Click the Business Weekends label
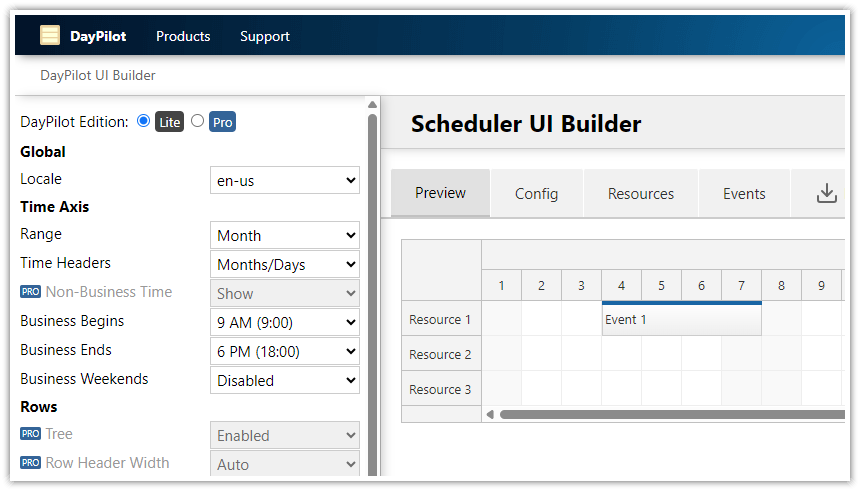860x491 pixels. point(84,379)
